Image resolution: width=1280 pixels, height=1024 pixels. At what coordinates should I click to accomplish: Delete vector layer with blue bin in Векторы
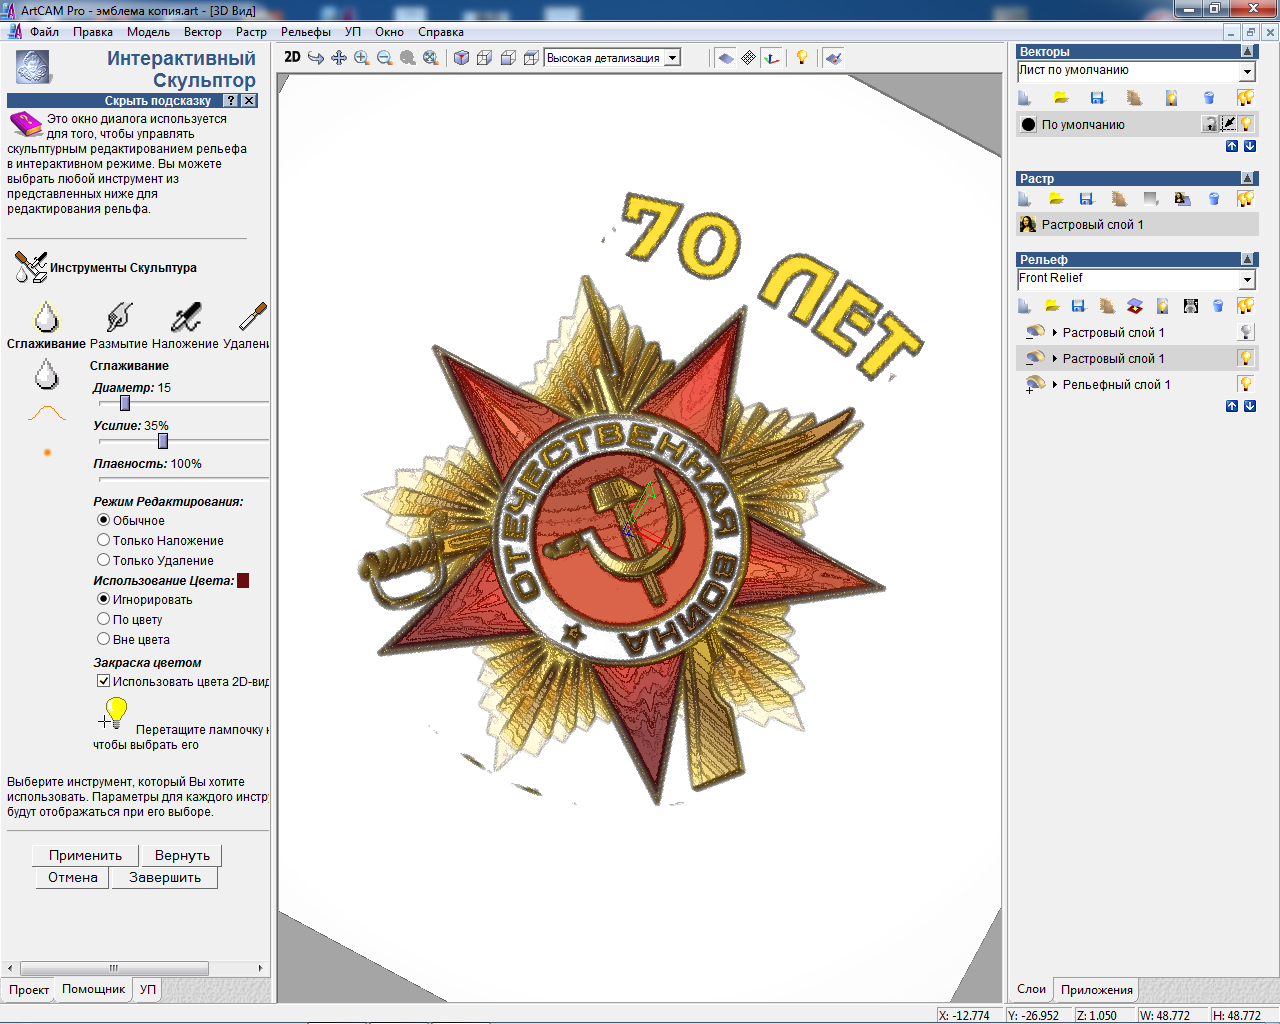[x=1209, y=98]
